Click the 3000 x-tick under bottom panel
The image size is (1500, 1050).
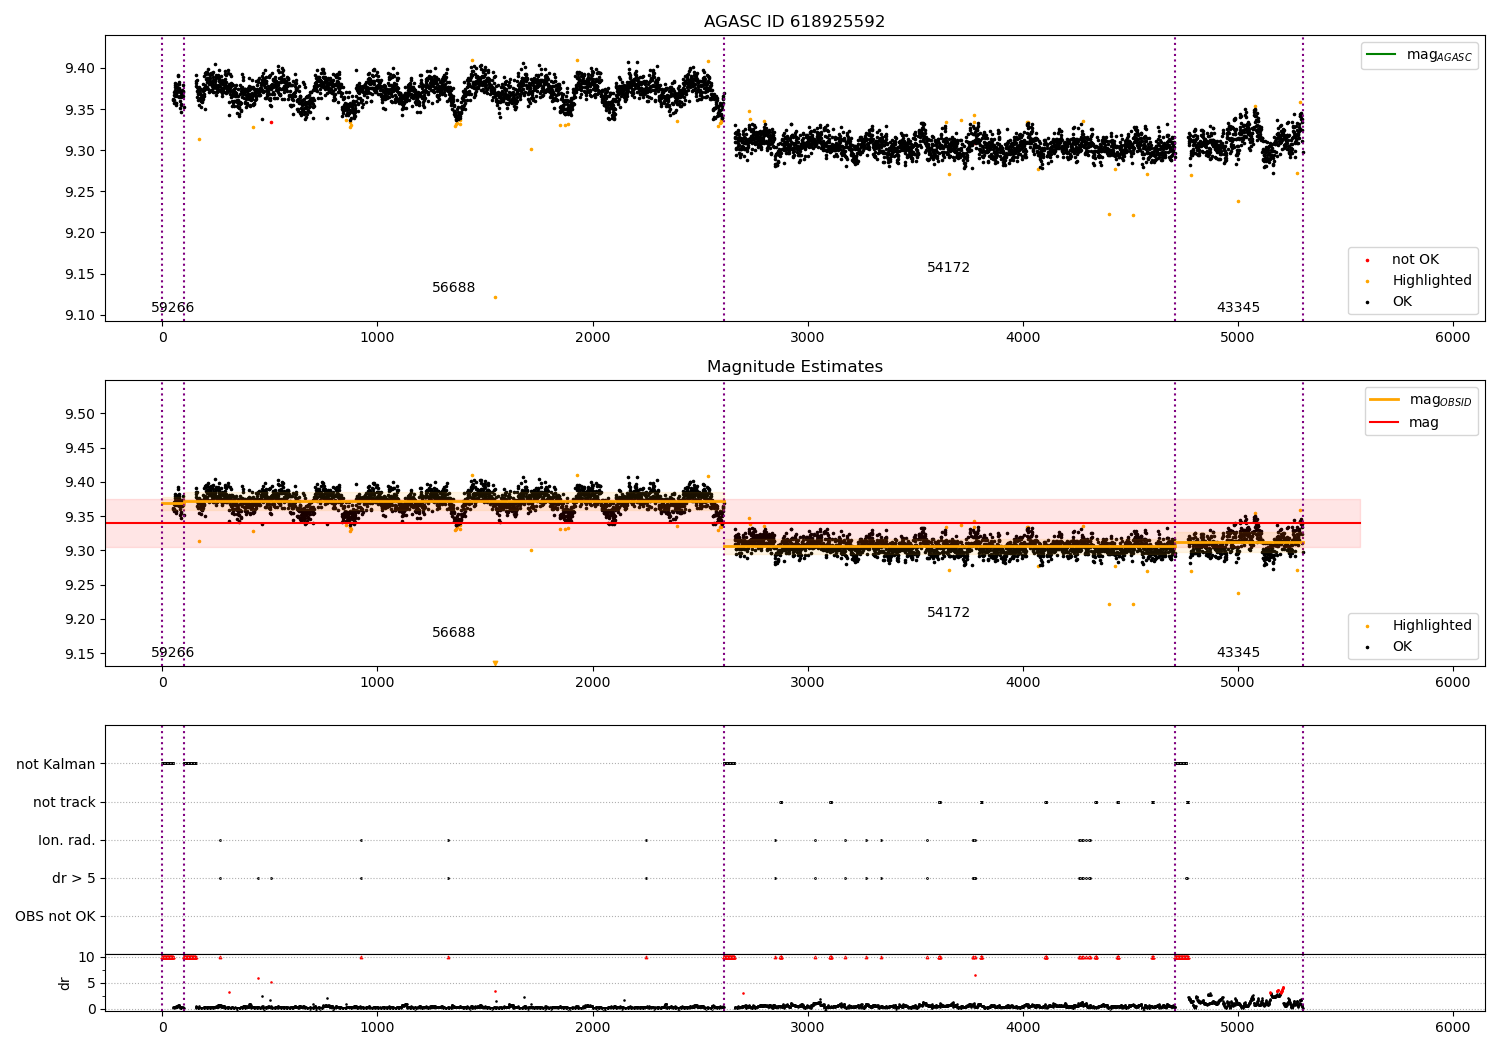[x=807, y=1027]
